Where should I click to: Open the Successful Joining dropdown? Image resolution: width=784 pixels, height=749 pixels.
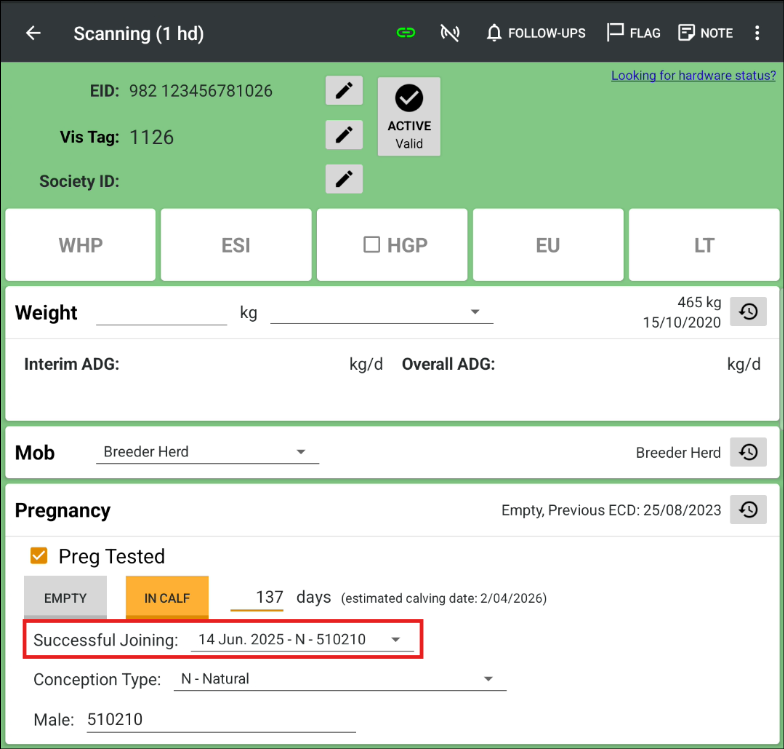(301, 639)
